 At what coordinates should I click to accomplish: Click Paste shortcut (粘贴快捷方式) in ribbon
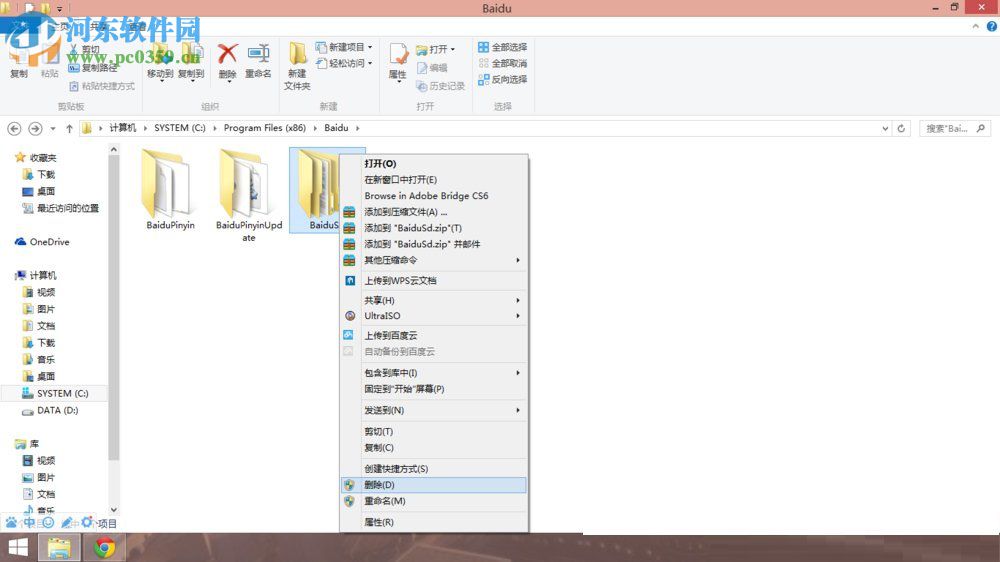tap(102, 85)
